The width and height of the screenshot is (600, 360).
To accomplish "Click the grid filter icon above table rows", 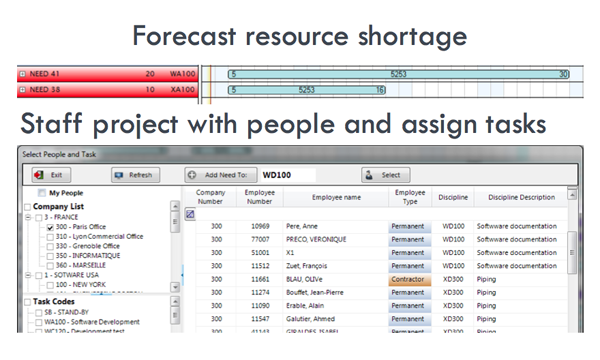I will tap(190, 214).
